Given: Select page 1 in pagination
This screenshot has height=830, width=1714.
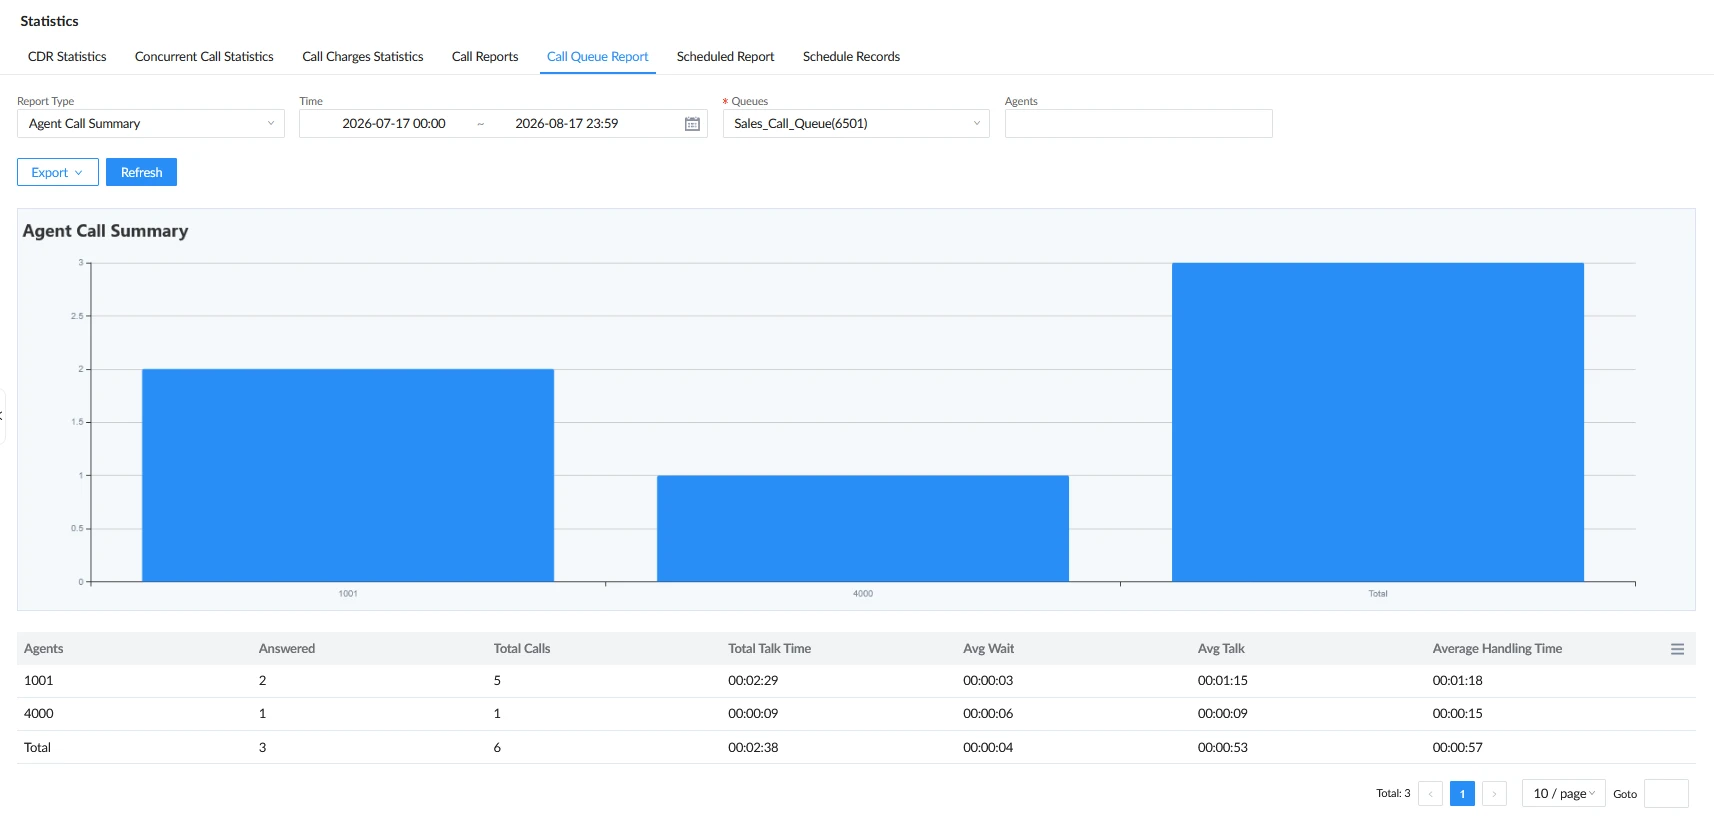Looking at the screenshot, I should 1462,794.
